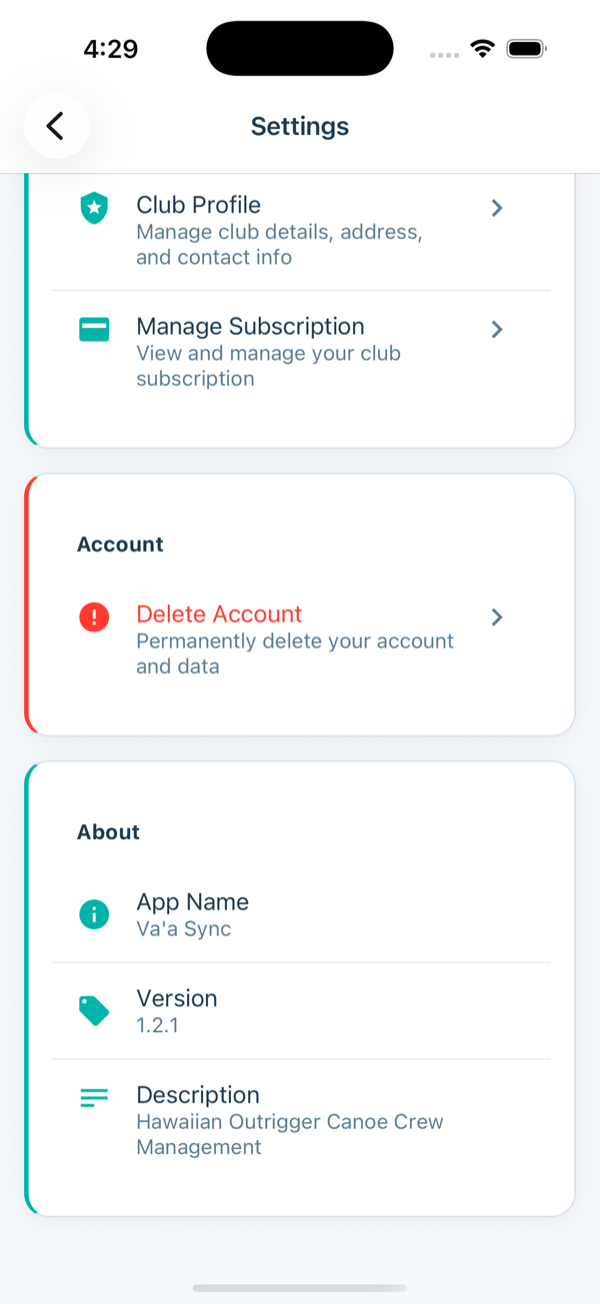Screen dimensions: 600x1304
Task: Tap the Wi-Fi status icon
Action: tap(484, 48)
